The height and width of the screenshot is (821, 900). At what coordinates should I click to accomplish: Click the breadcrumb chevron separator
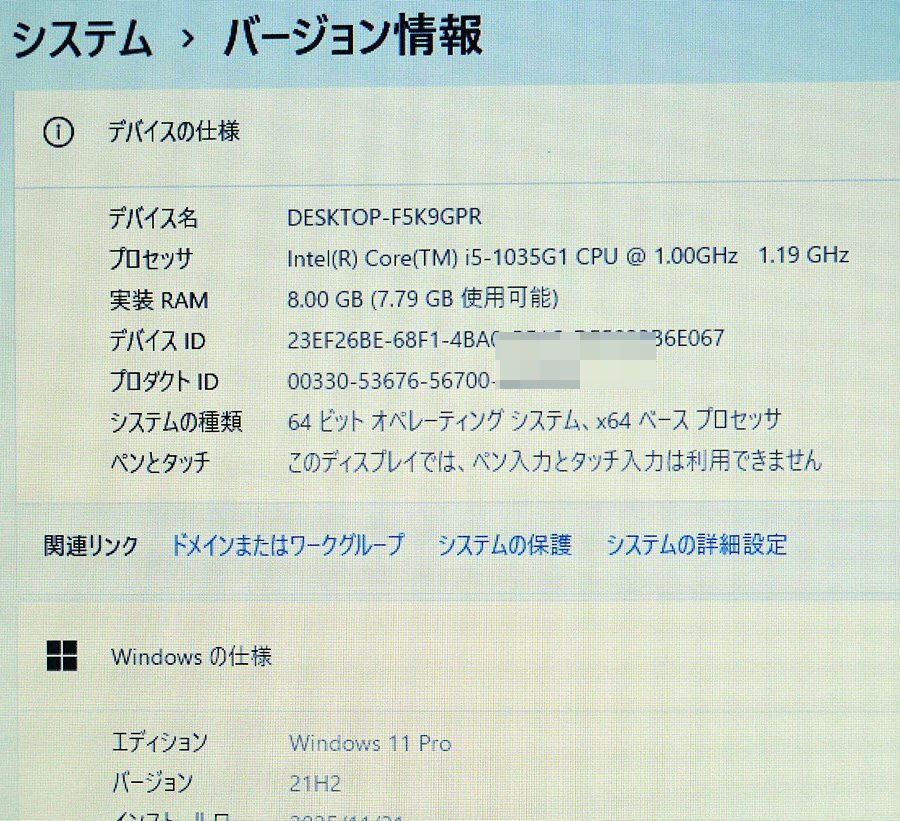(188, 38)
